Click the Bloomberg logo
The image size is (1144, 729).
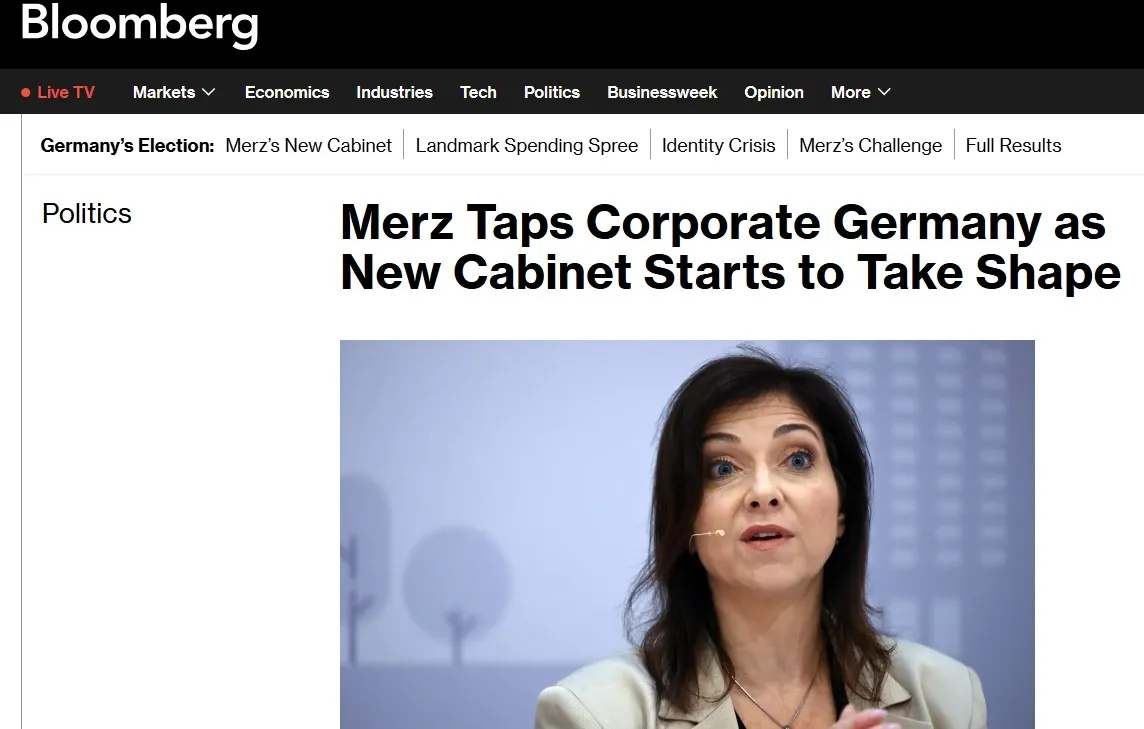[x=139, y=24]
